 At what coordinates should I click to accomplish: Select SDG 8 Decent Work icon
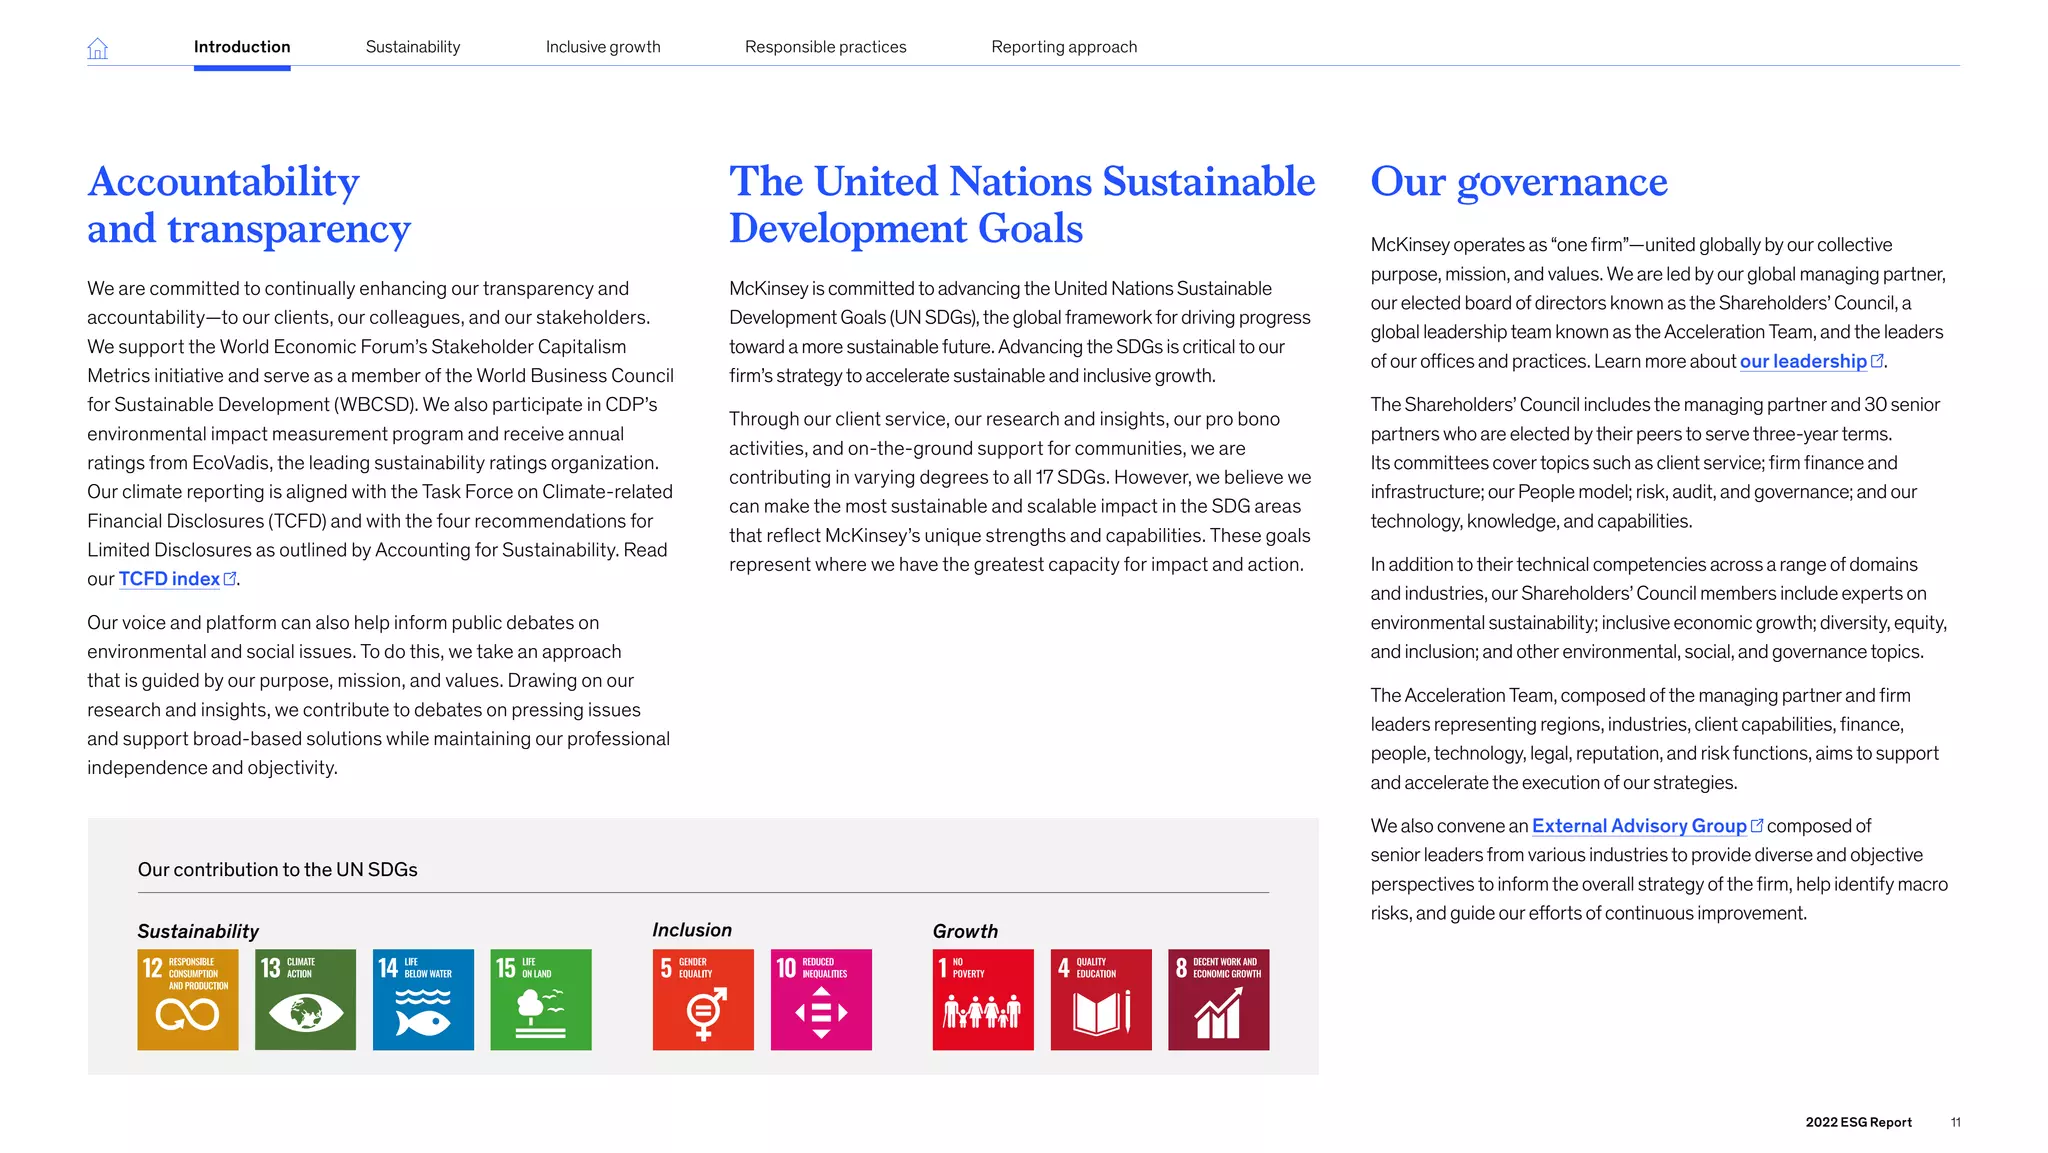click(x=1218, y=999)
